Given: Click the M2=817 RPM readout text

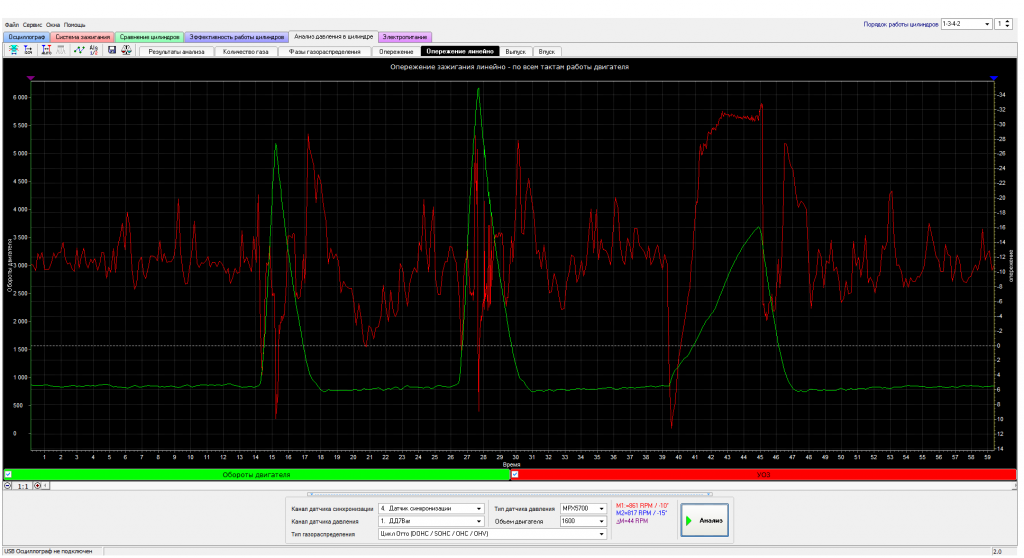Looking at the screenshot, I should (641, 514).
